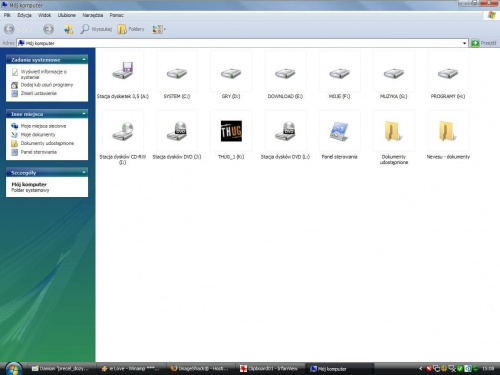
Task: Open the Nevesu - dokumenty folder
Action: tap(448, 131)
